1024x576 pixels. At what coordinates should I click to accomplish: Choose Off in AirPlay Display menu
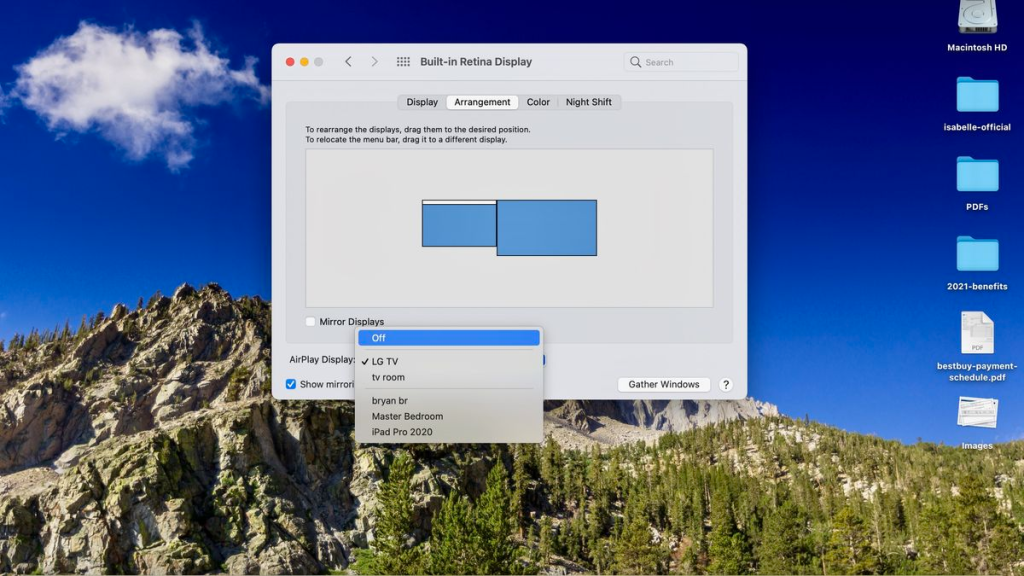(449, 338)
